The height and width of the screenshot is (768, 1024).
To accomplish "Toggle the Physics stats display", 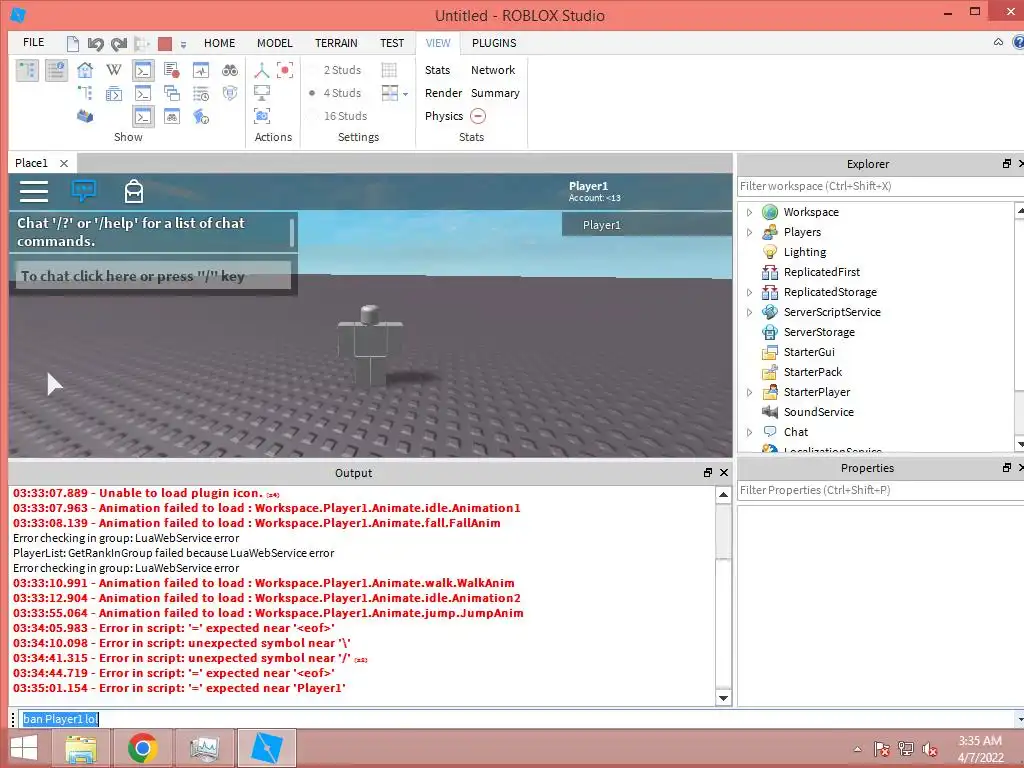I will point(443,116).
